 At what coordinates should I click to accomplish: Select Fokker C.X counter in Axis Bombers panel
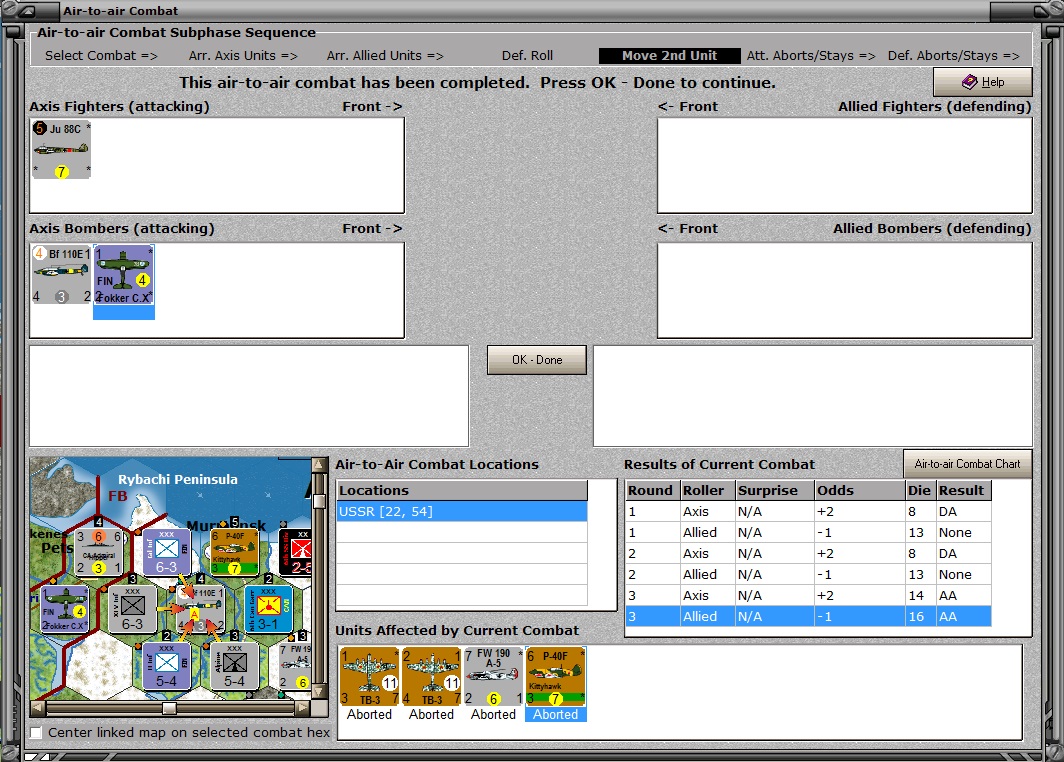[x=124, y=275]
